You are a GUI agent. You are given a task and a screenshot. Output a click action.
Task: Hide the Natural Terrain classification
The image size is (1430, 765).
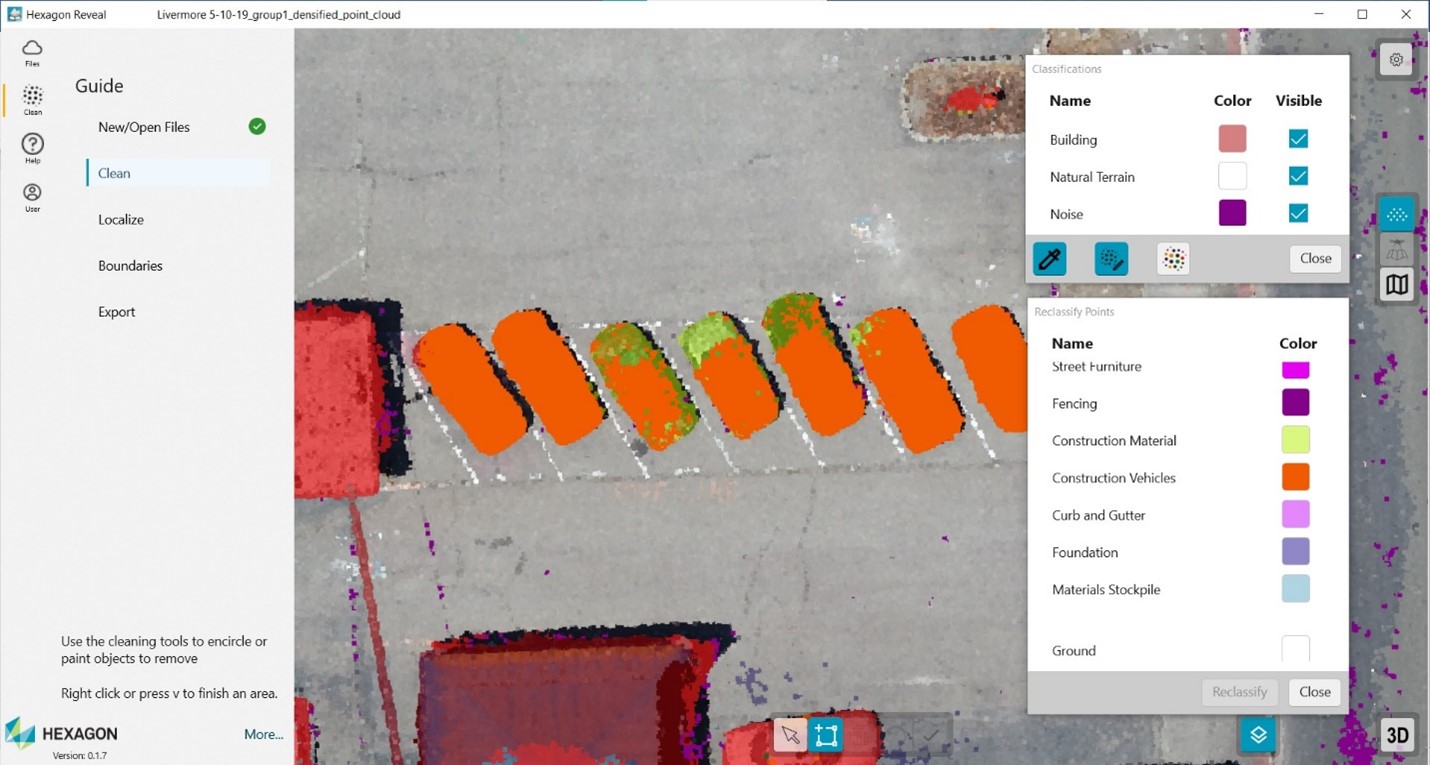[x=1298, y=176]
